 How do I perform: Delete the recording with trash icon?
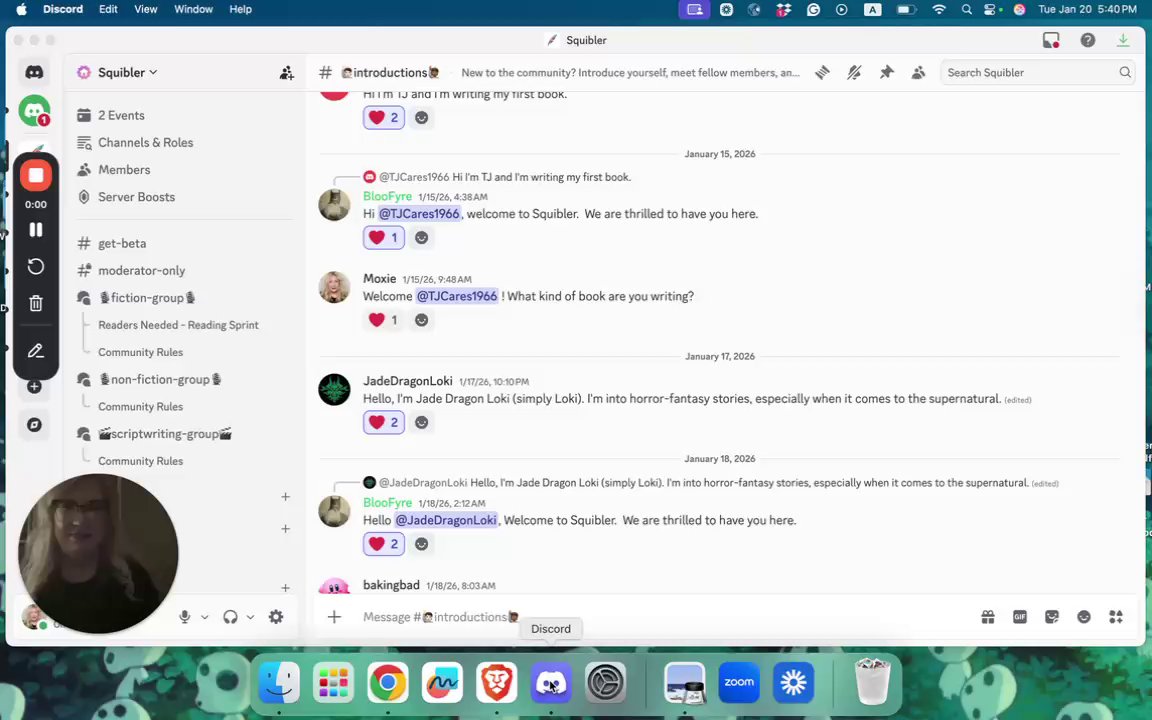tap(35, 303)
